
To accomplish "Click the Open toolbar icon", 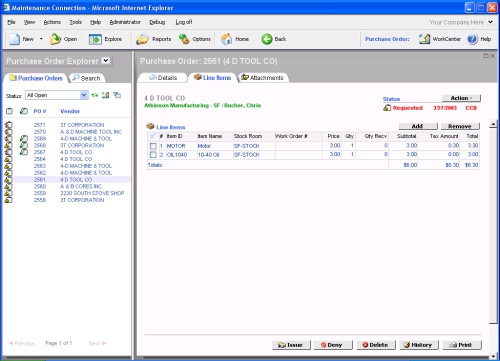I will (56, 39).
